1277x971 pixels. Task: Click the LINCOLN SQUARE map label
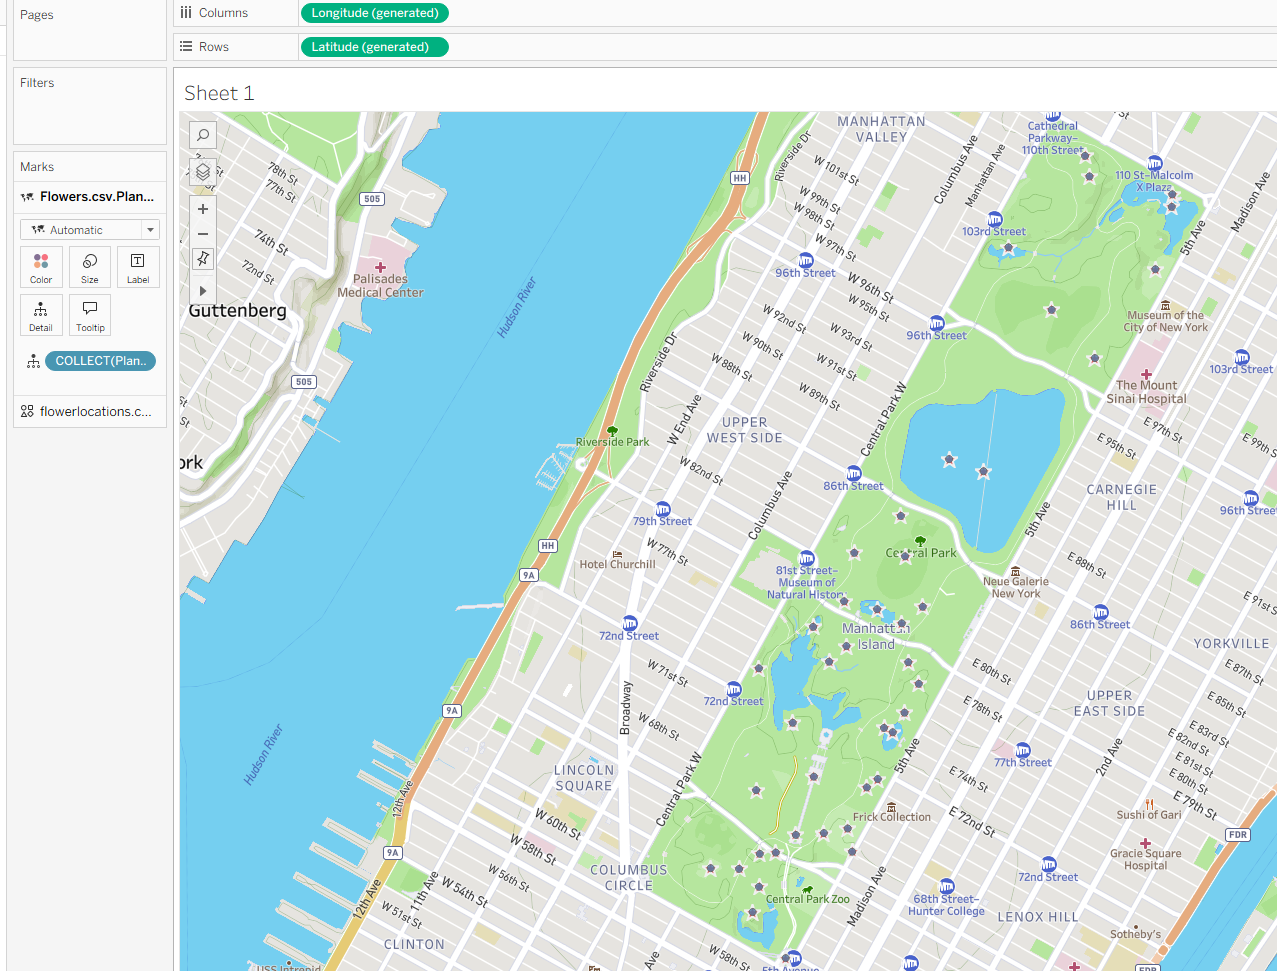584,778
